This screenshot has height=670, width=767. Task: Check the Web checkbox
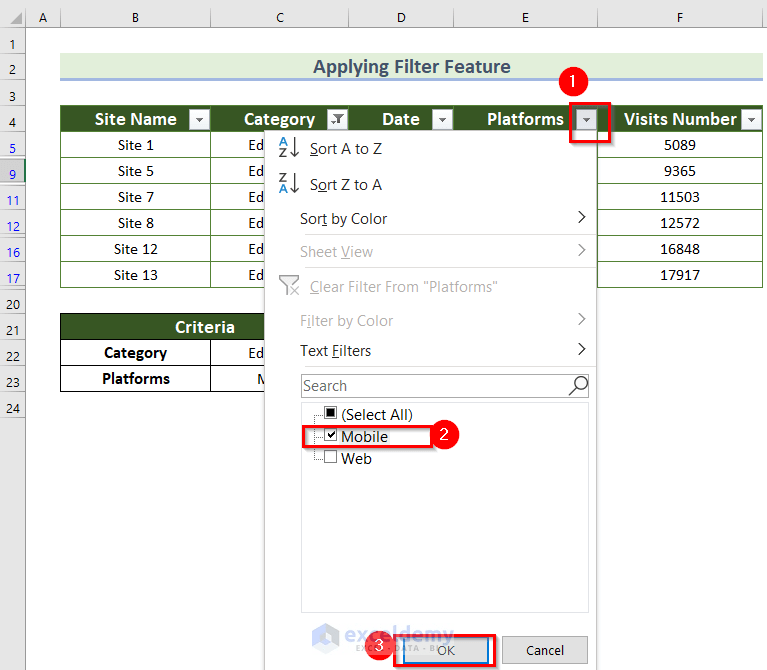point(331,457)
